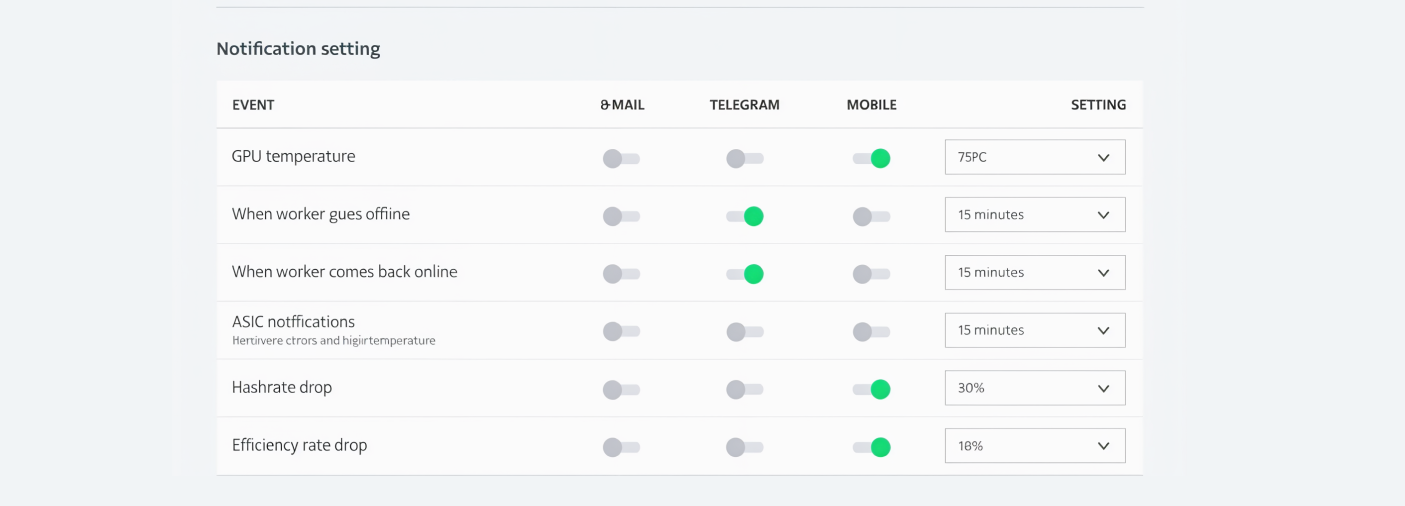Turn on Telegram for ASIC notifications
Viewport: 1405px width, 506px height.
tap(745, 332)
